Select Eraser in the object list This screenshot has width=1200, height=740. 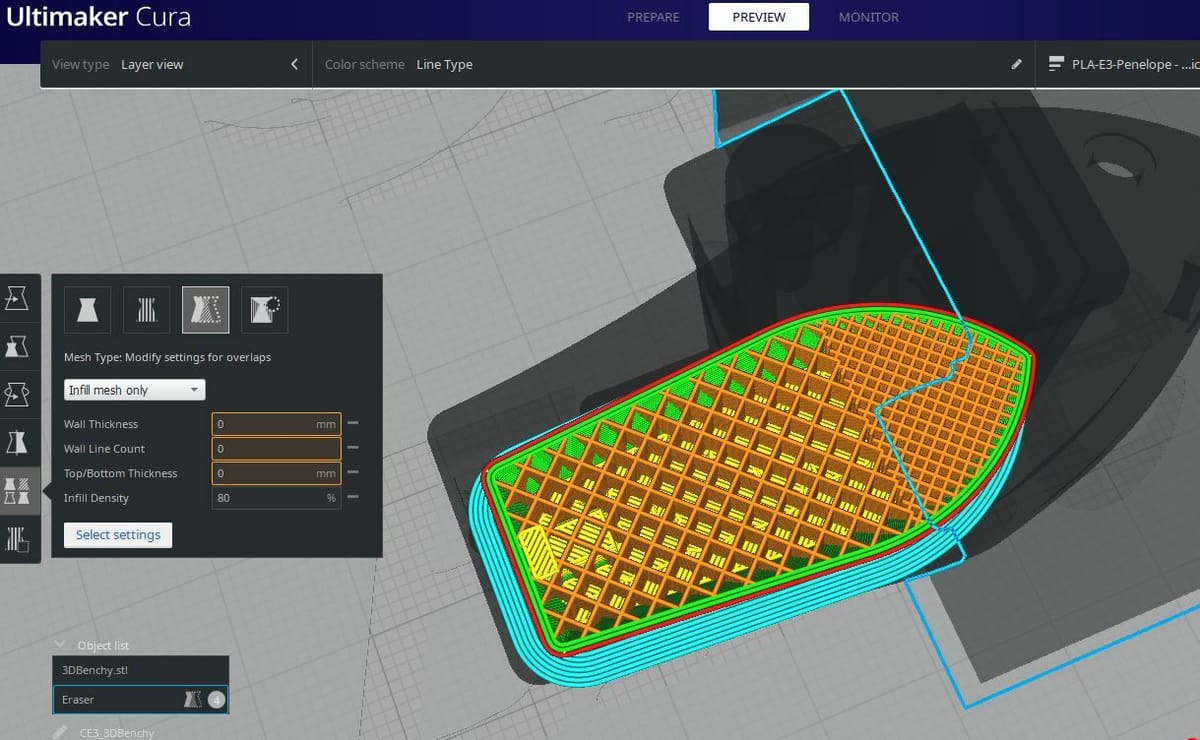click(x=140, y=700)
